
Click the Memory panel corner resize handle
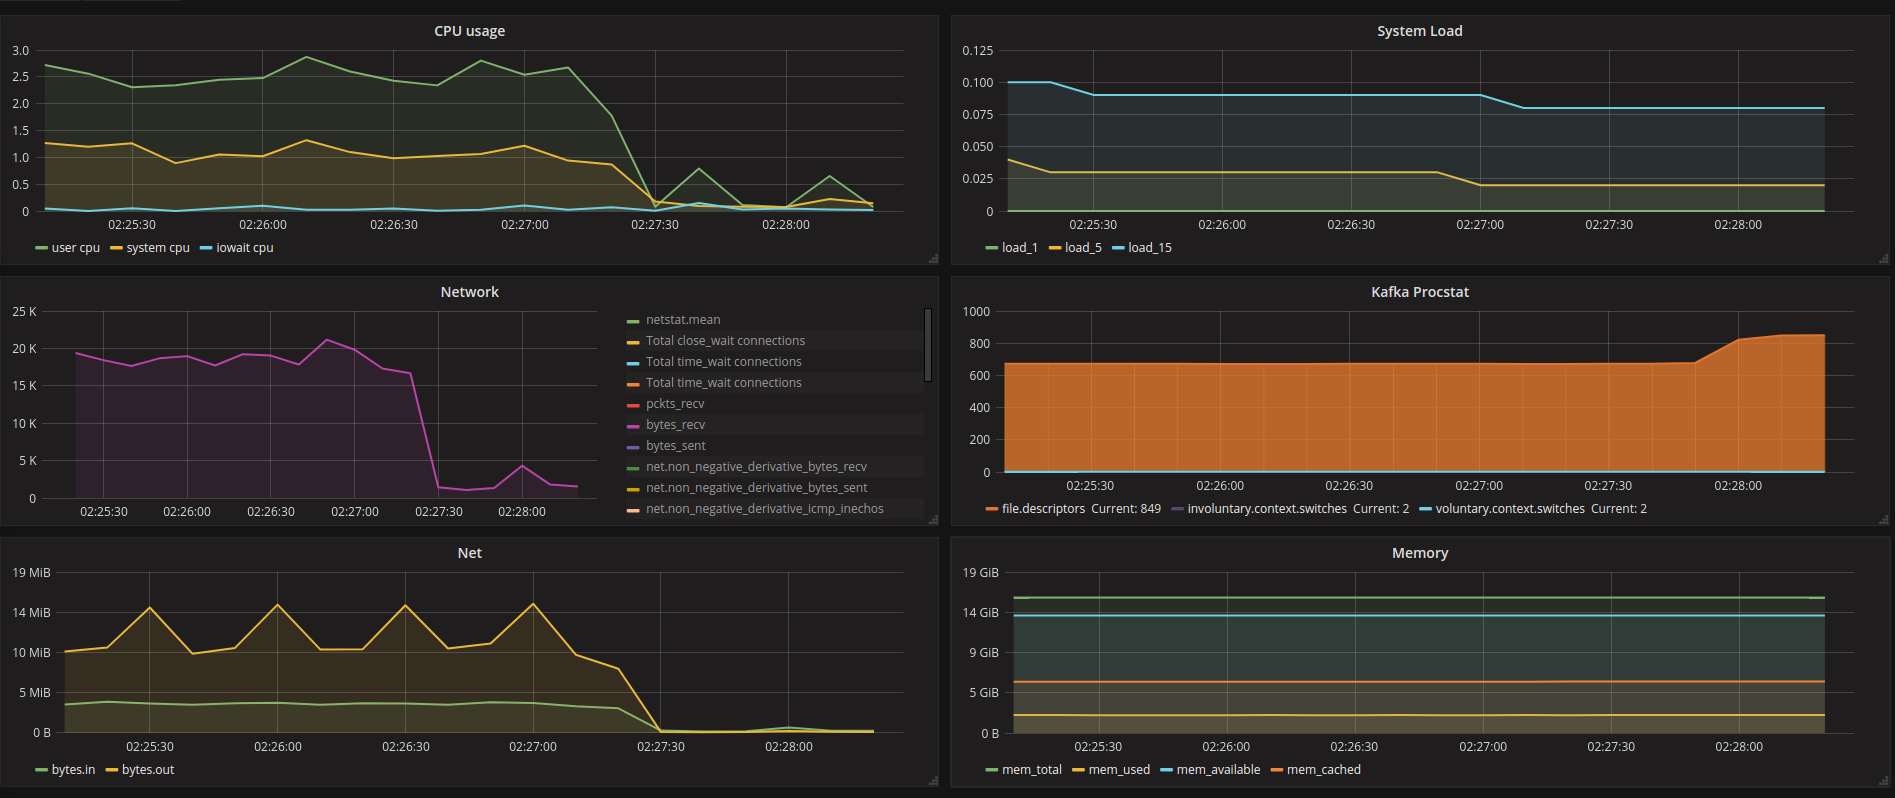pos(1883,781)
